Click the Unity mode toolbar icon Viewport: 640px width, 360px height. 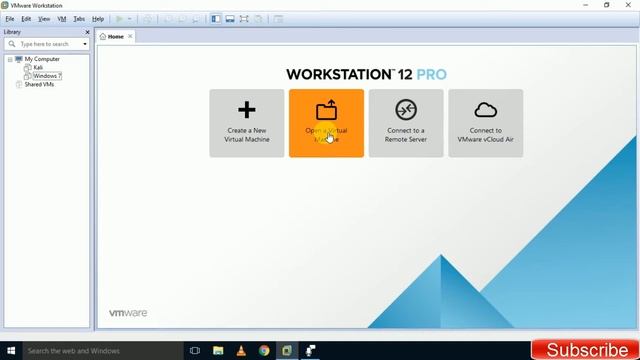point(258,19)
